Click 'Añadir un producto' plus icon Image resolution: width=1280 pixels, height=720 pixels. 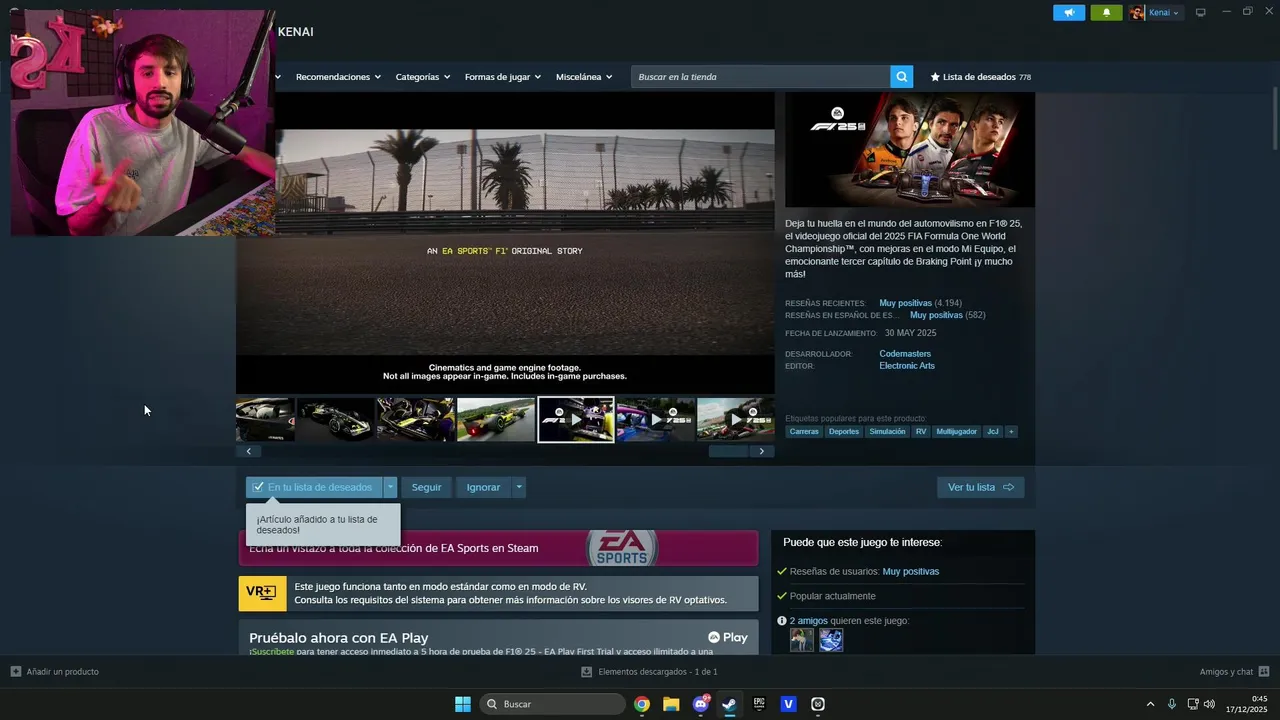[15, 672]
